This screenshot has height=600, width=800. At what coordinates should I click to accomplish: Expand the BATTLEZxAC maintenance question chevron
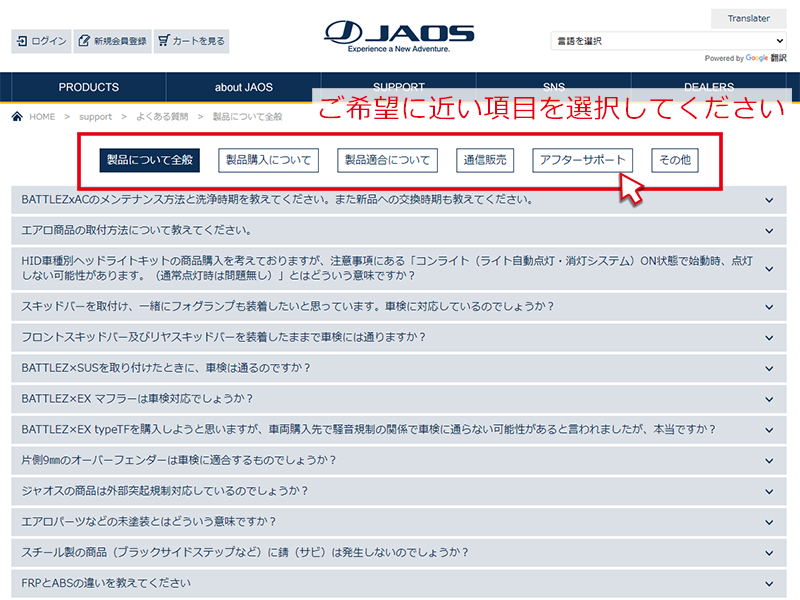[x=769, y=201]
